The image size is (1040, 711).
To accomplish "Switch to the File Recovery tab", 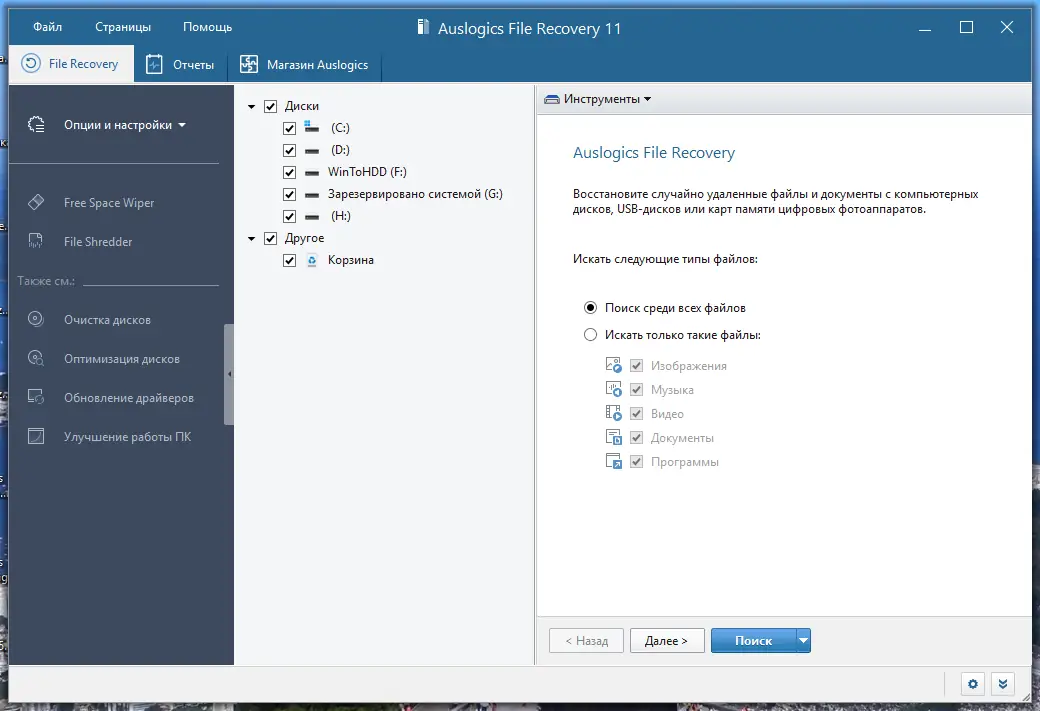I will point(72,64).
